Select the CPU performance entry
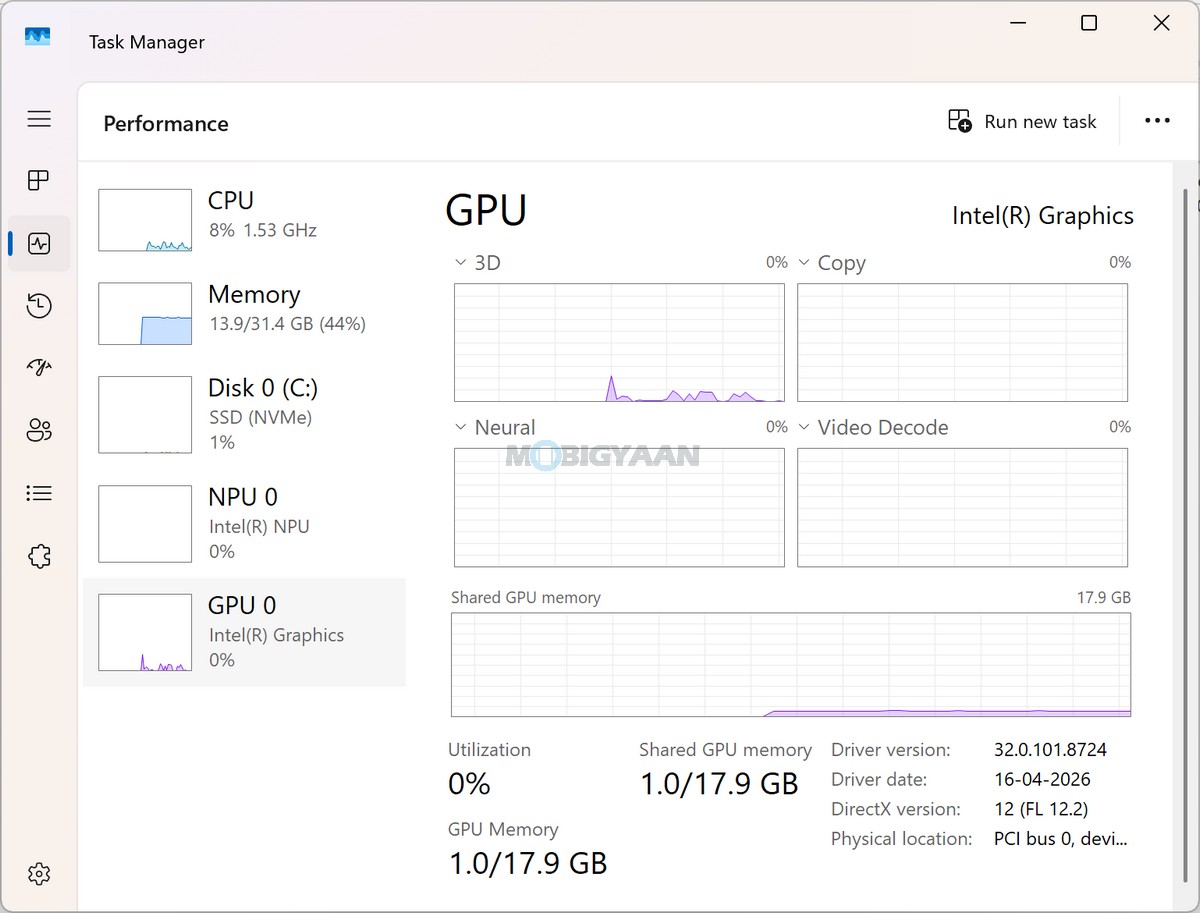 pyautogui.click(x=244, y=220)
